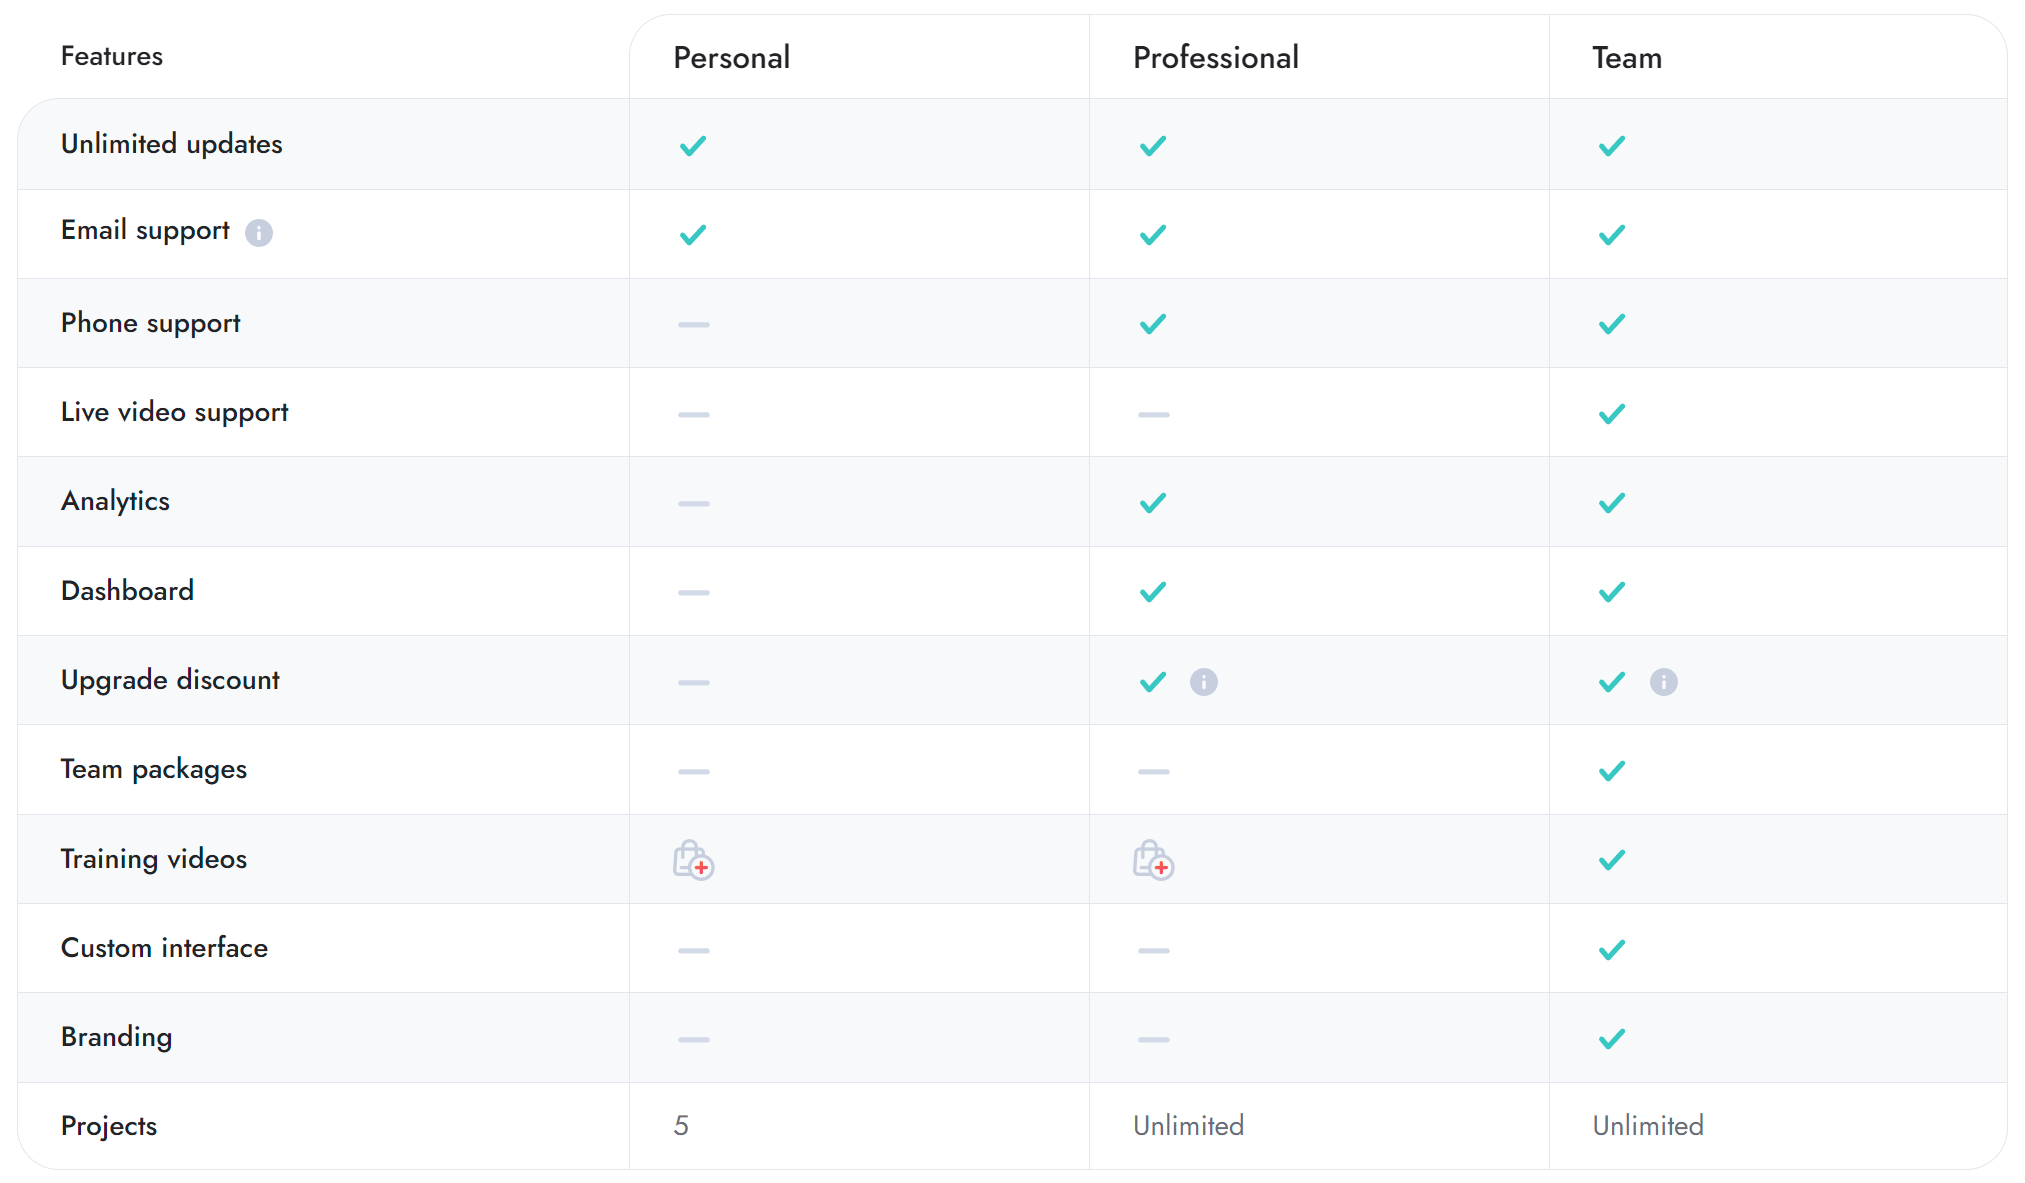The image size is (2025, 1183).
Task: Click the info icon next to Email support
Action: 259,233
